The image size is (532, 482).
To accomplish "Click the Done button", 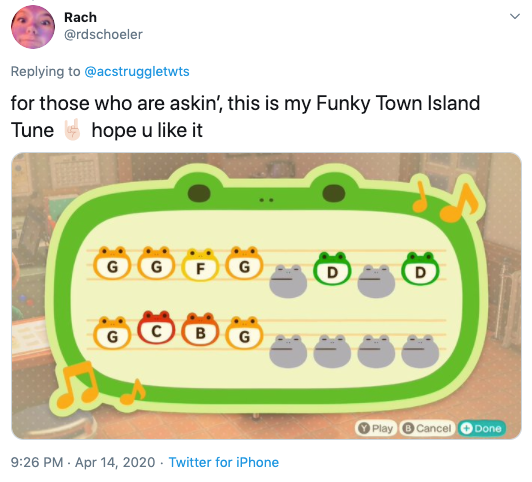I will coord(482,428).
